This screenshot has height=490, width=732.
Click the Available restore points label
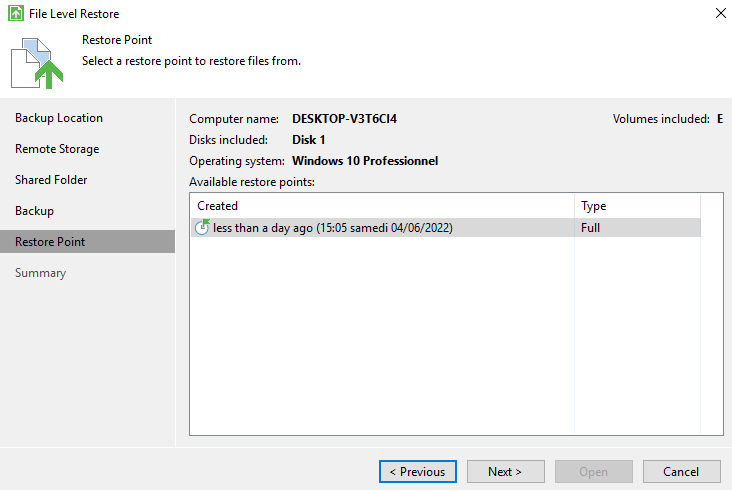(x=252, y=182)
